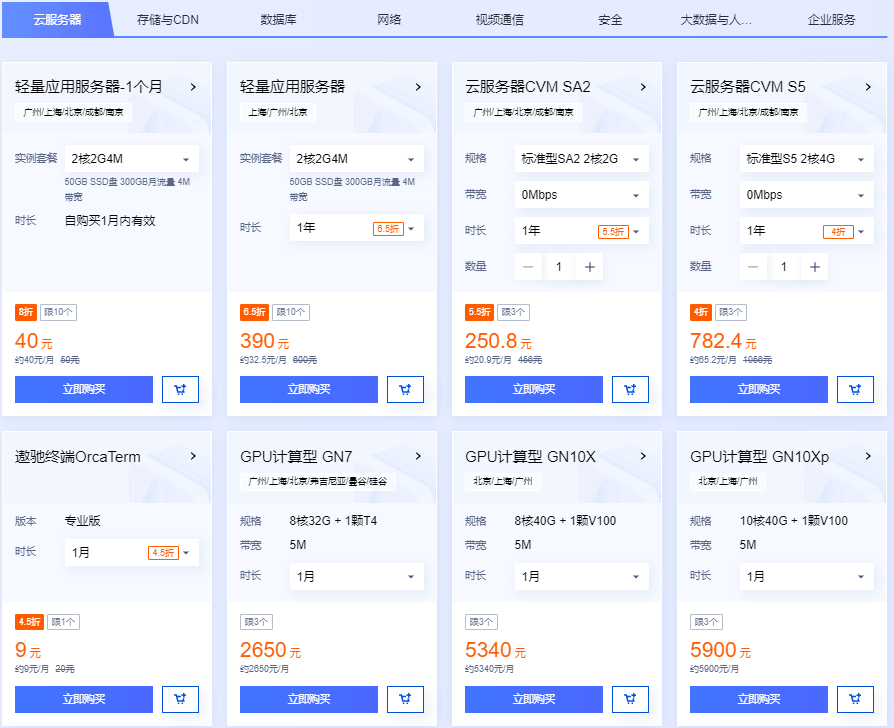Decrease CVM SA2 quantity with minus

528,267
